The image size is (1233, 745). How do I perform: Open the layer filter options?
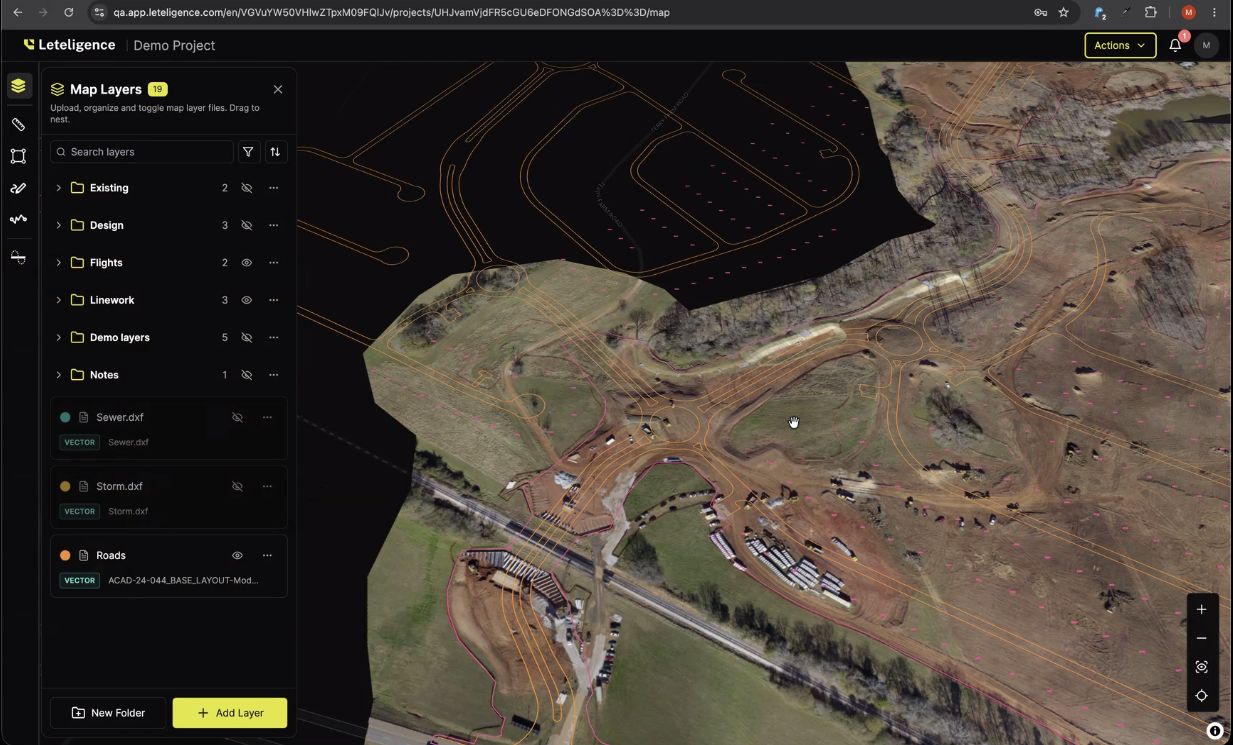tap(248, 152)
